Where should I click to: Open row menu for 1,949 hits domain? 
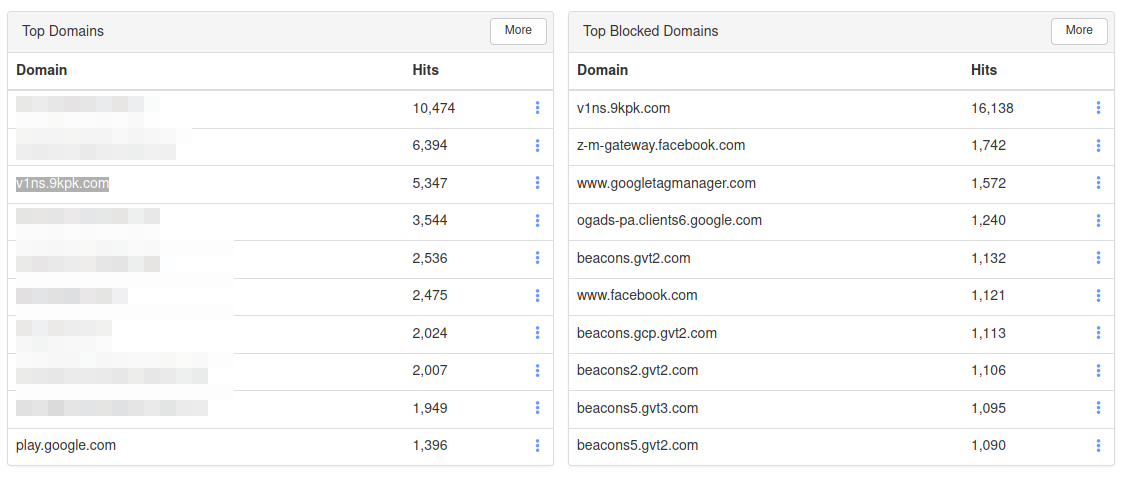click(537, 408)
